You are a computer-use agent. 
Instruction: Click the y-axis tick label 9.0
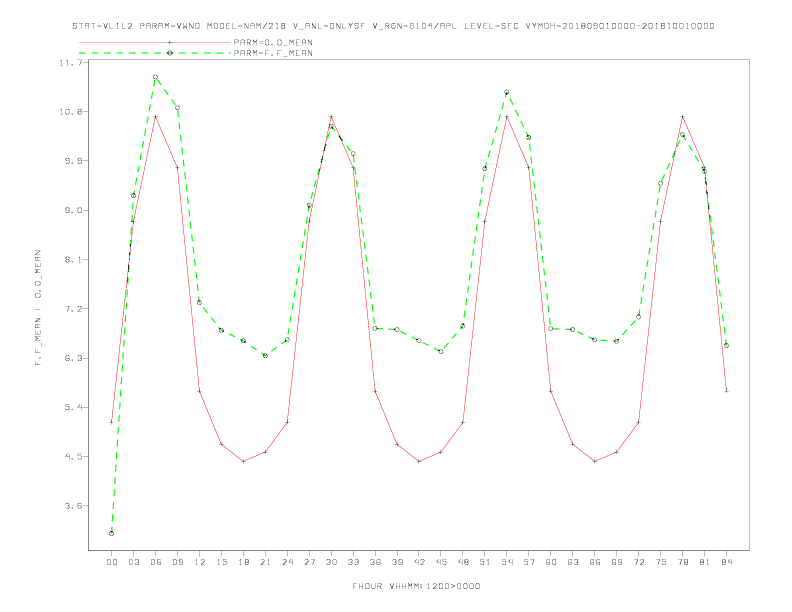click(72, 211)
